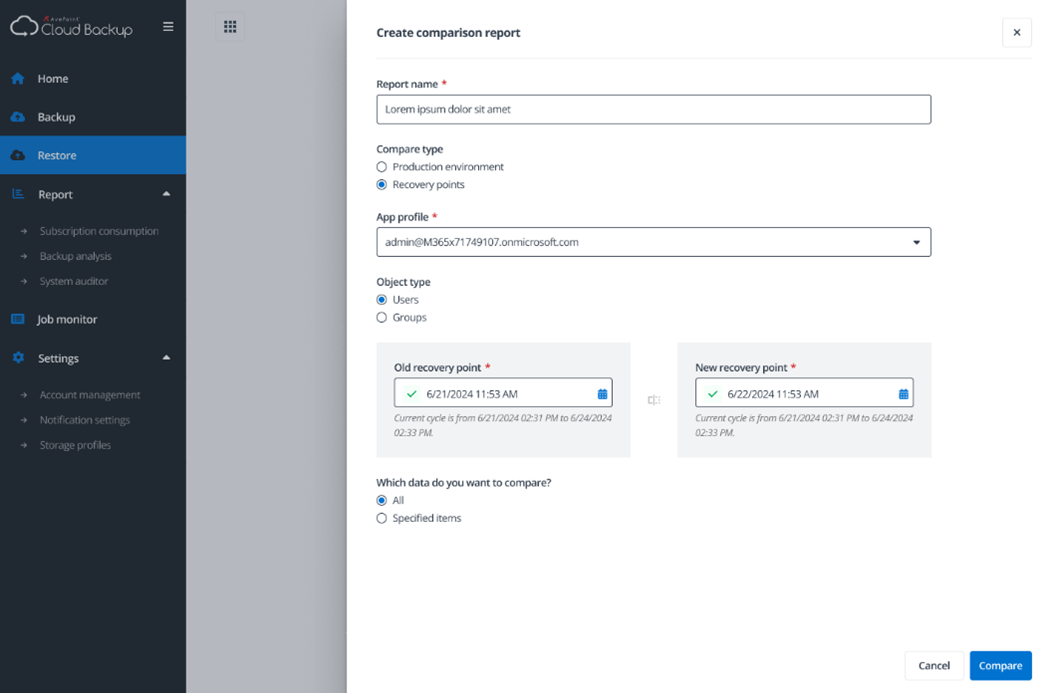Open Job monitor in sidebar

(x=93, y=319)
